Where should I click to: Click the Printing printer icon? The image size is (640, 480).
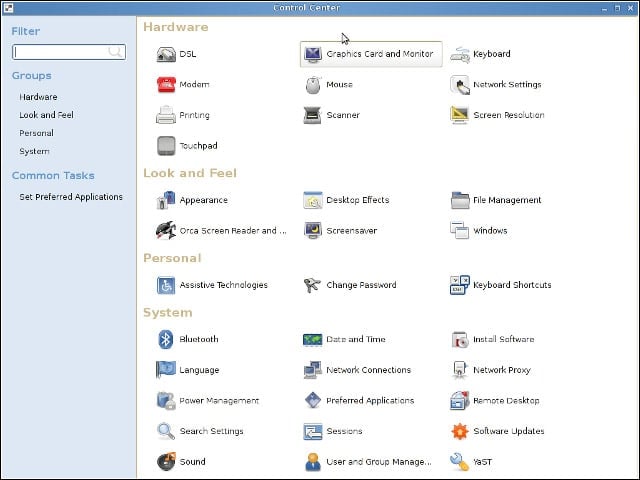[x=166, y=115]
